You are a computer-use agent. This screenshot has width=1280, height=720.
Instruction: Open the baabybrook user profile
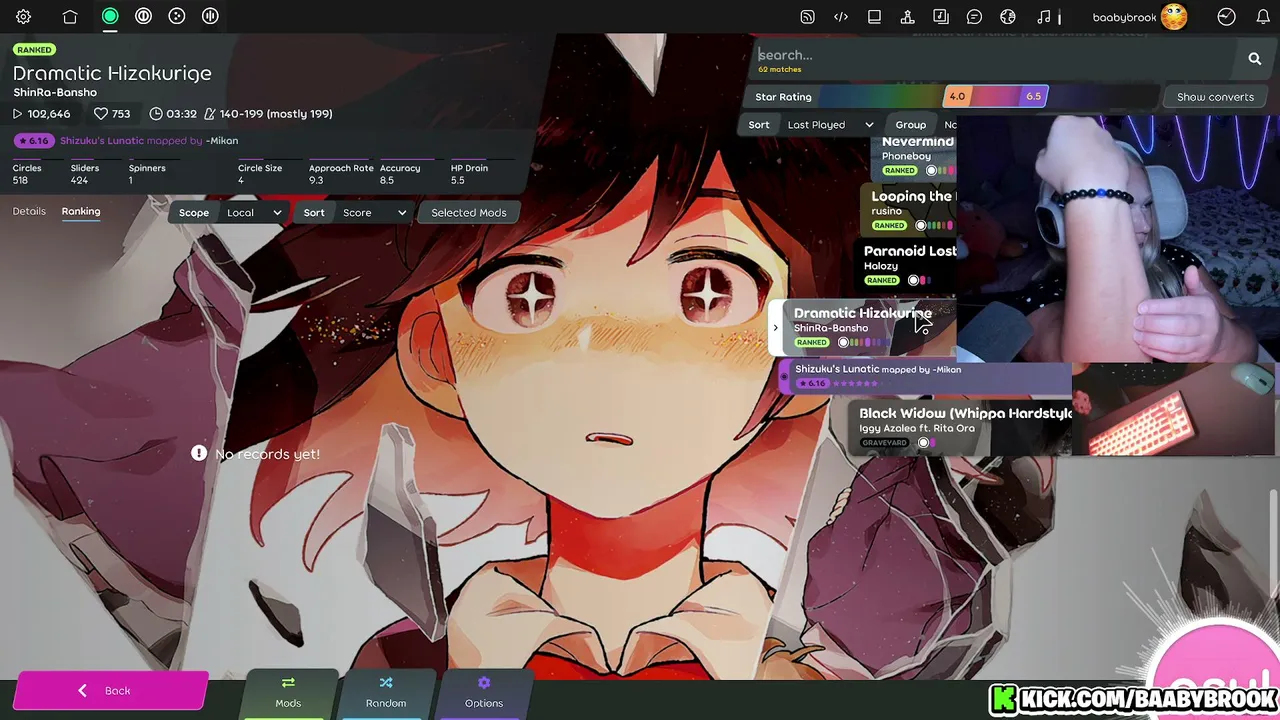click(1139, 17)
